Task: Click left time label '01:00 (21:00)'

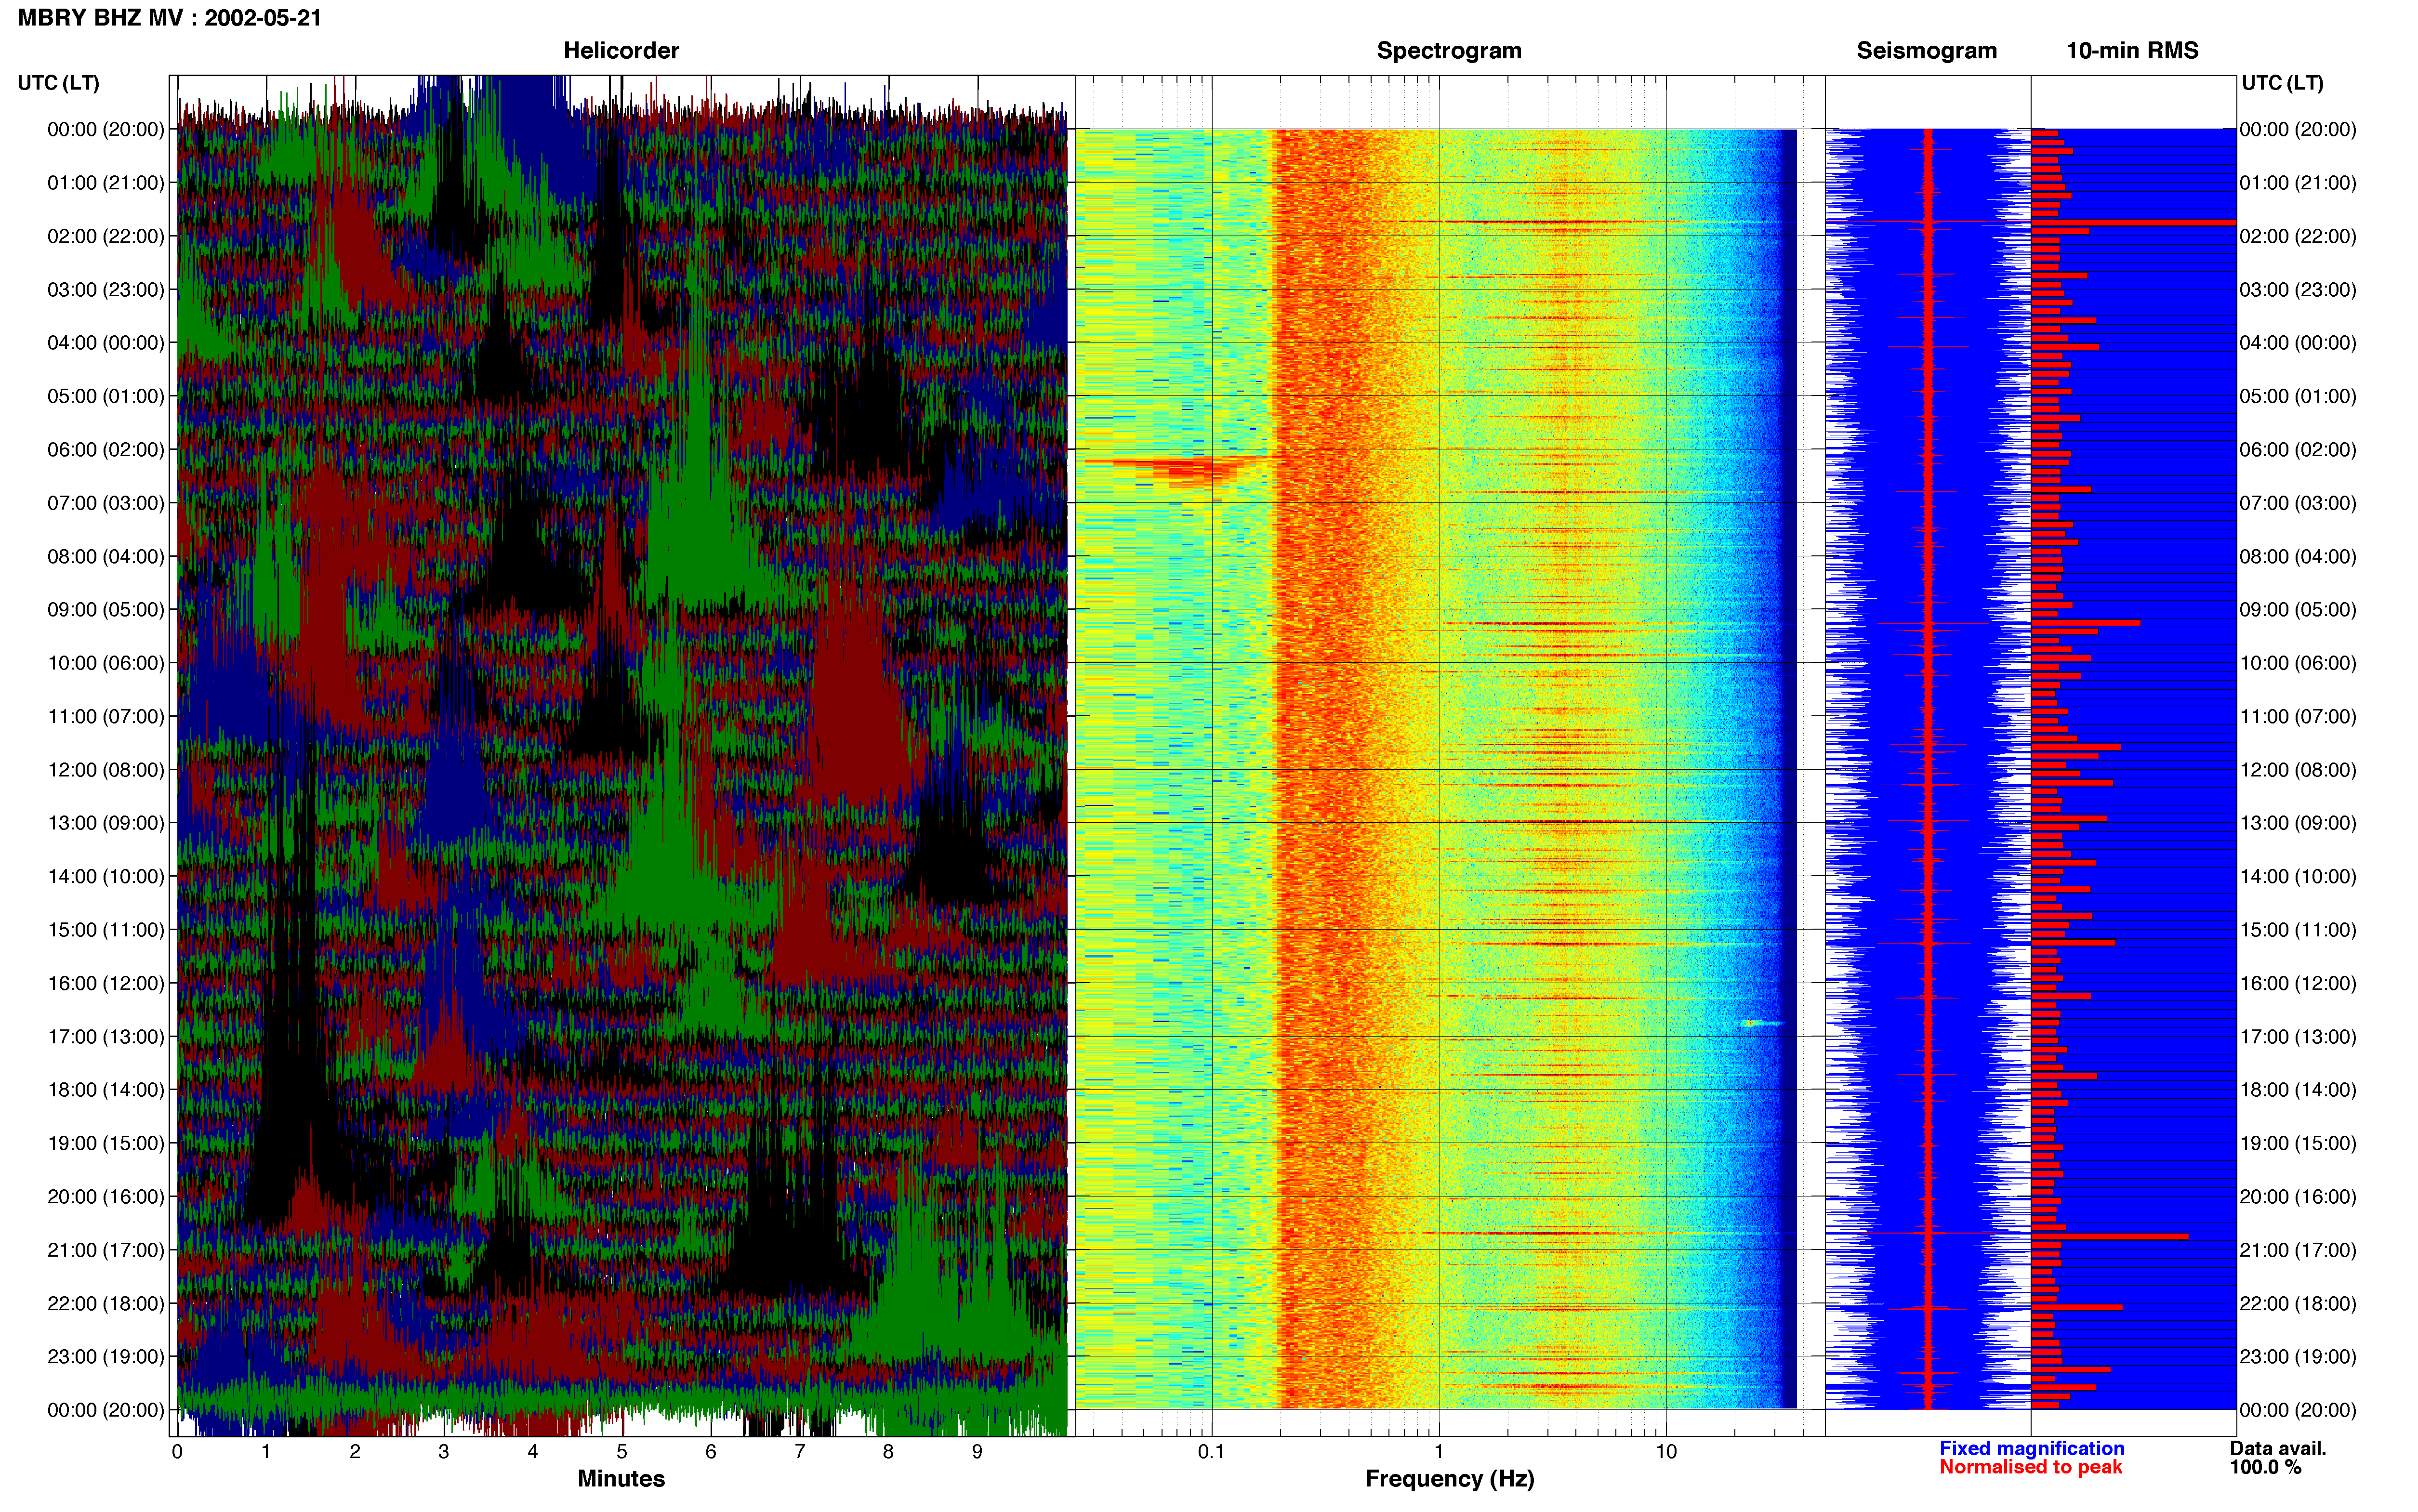Action: coord(106,183)
